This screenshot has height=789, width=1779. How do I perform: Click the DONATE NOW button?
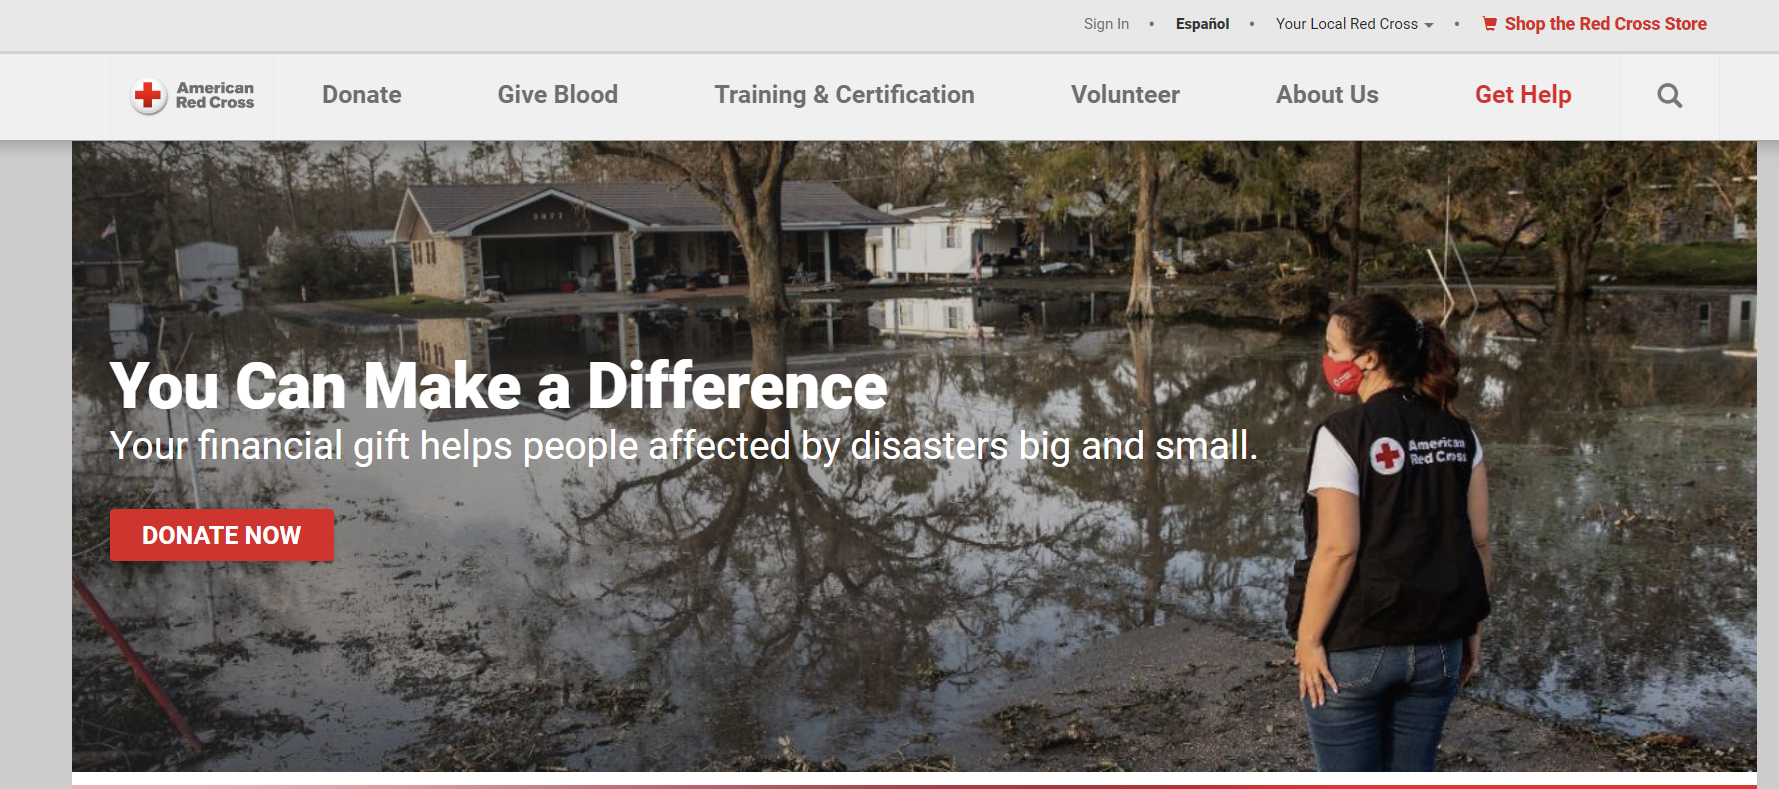point(222,535)
